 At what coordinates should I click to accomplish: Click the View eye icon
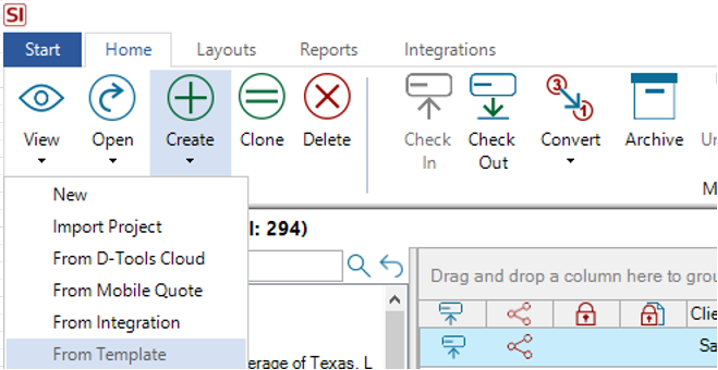[41, 98]
